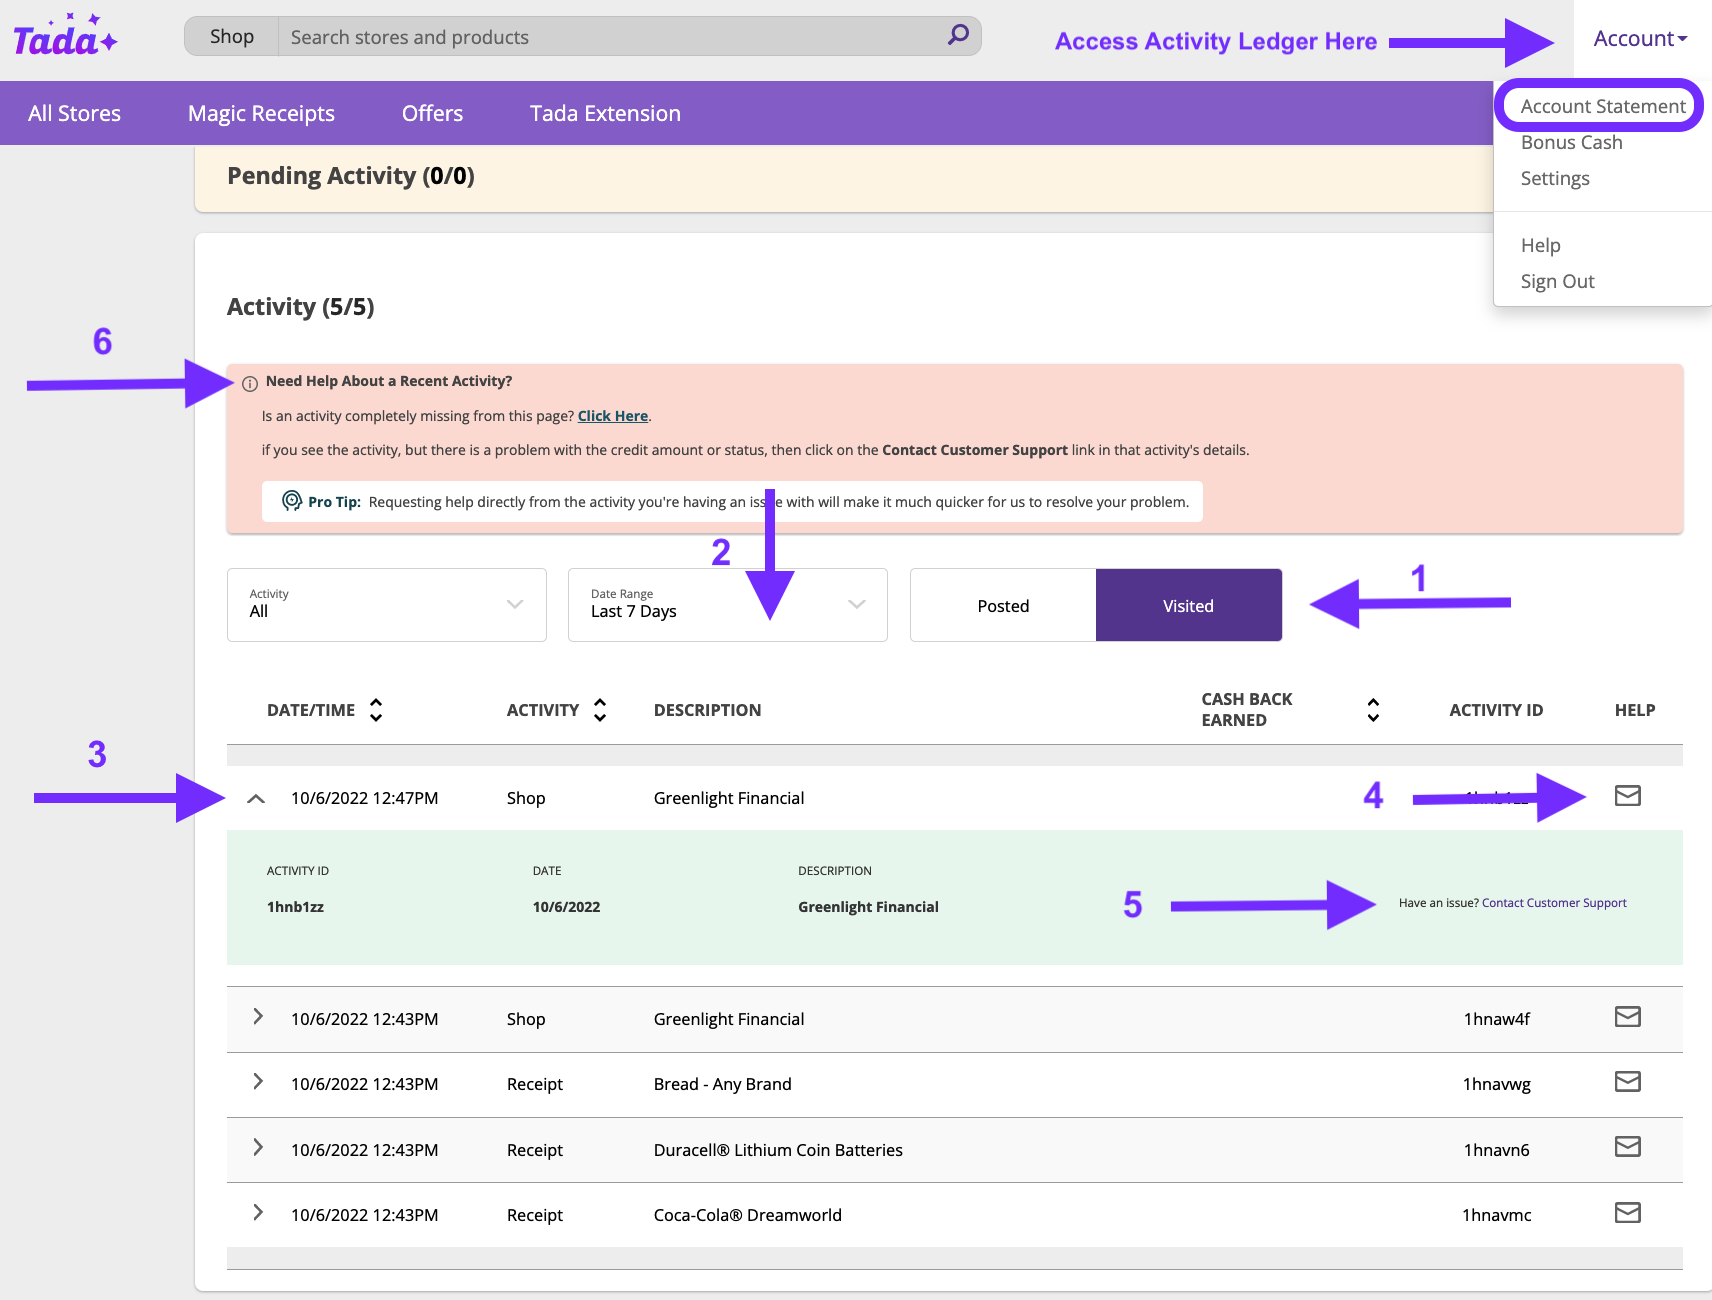
Task: Go to All Stores tab
Action: click(75, 113)
